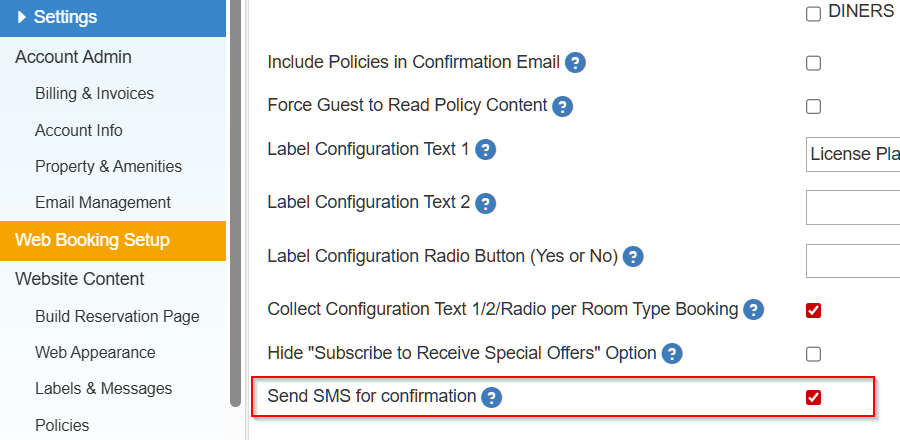Collapse the Settings section arrow
The height and width of the screenshot is (440, 900).
[x=22, y=17]
